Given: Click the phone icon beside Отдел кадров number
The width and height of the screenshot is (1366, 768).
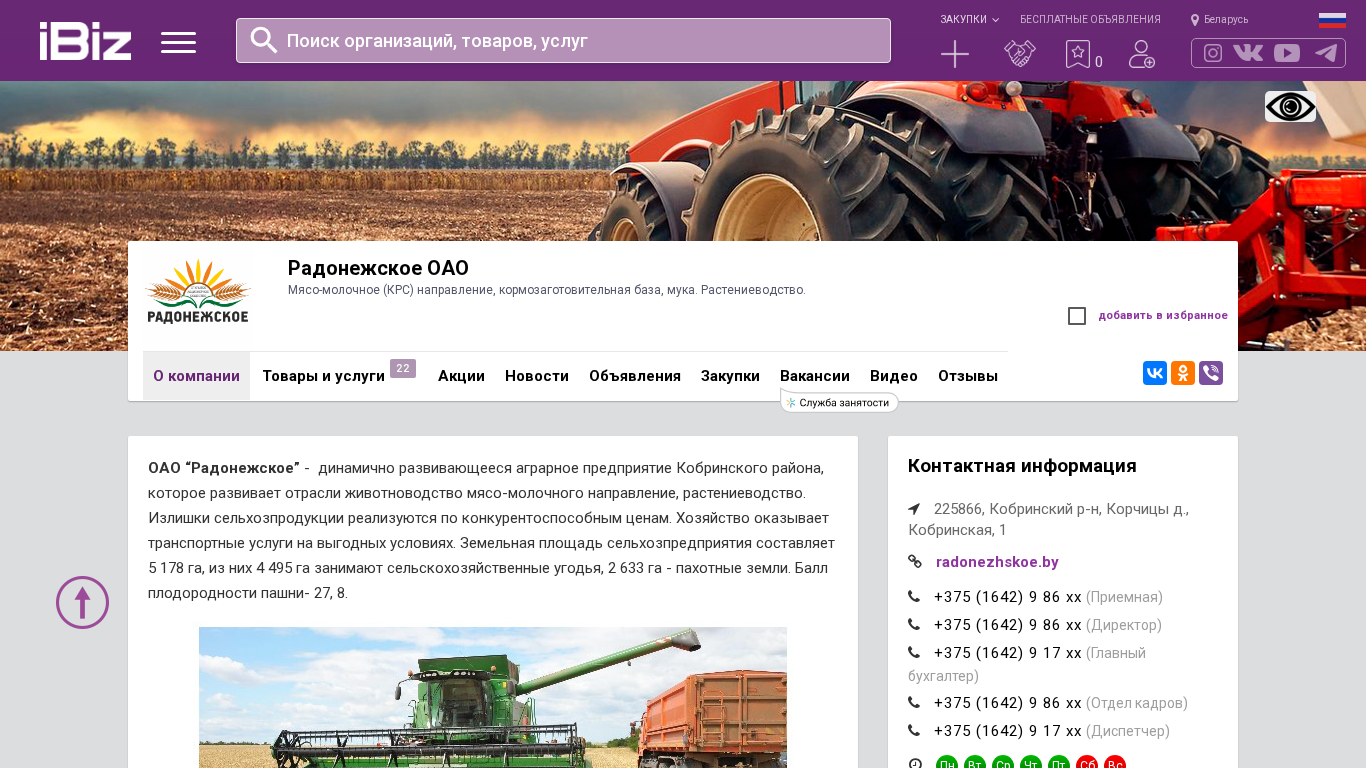Looking at the screenshot, I should pos(914,703).
